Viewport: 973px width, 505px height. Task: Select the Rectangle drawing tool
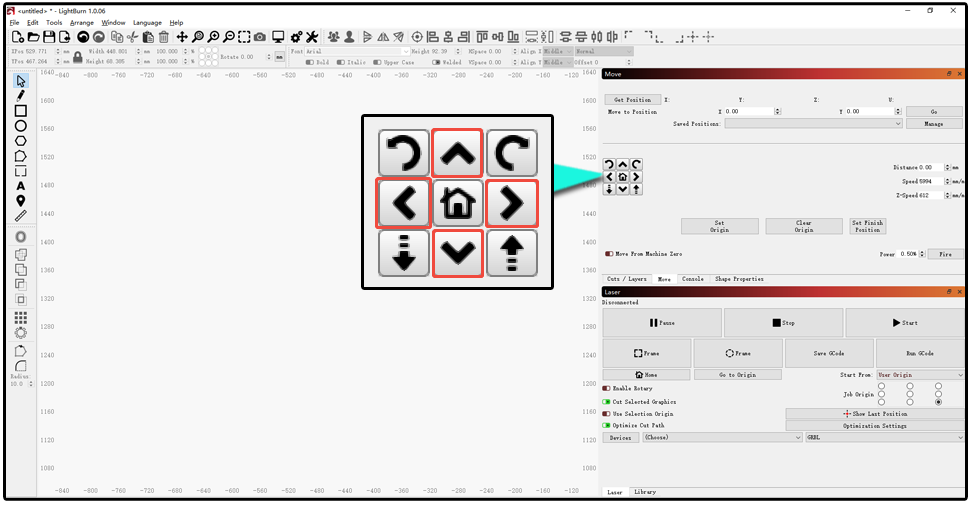(20, 111)
